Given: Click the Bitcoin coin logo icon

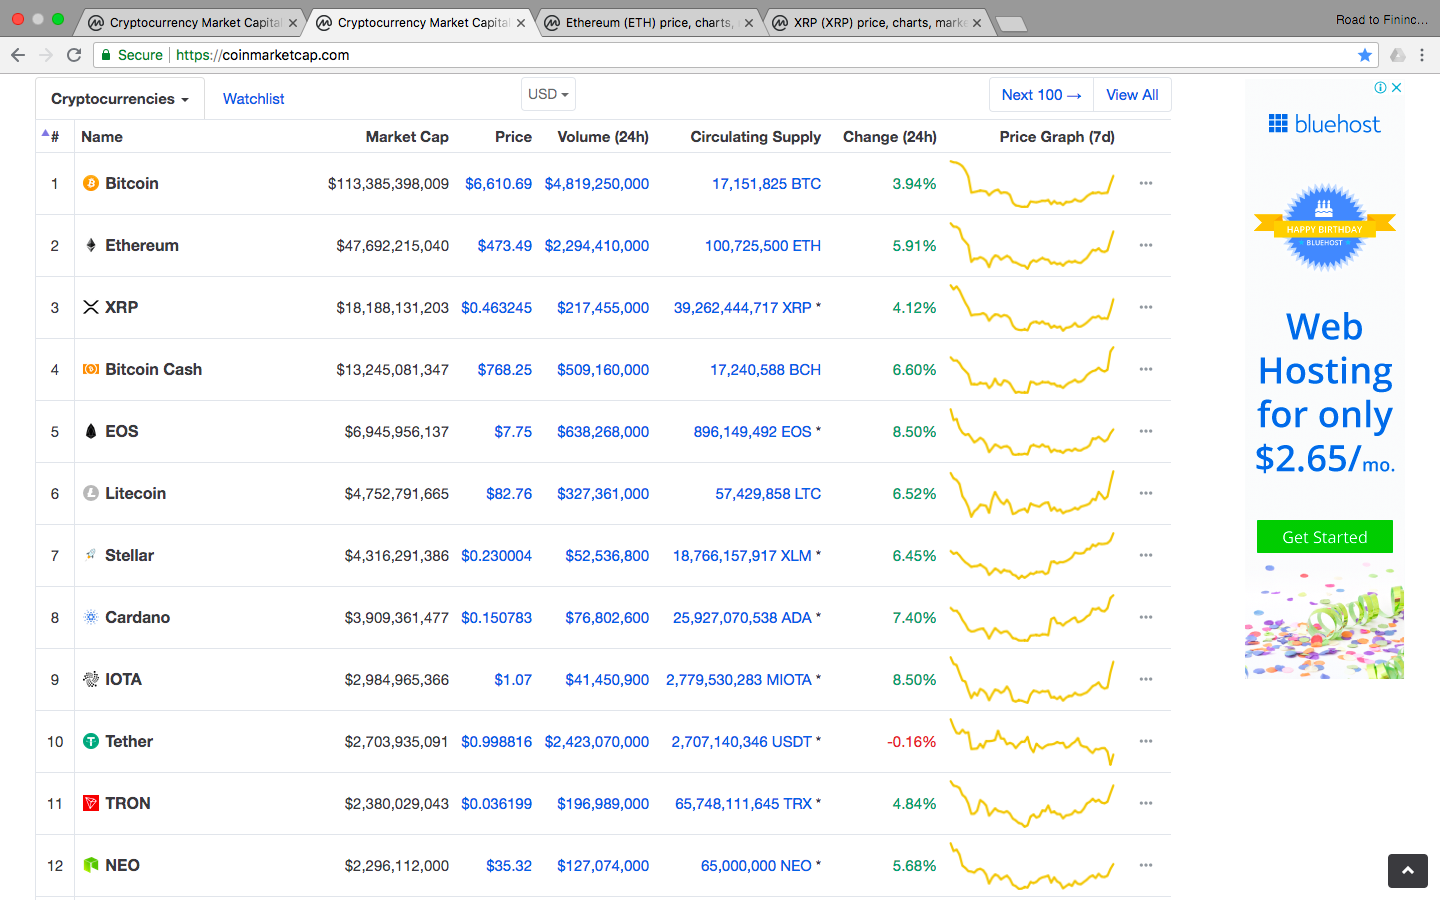Looking at the screenshot, I should [91, 183].
